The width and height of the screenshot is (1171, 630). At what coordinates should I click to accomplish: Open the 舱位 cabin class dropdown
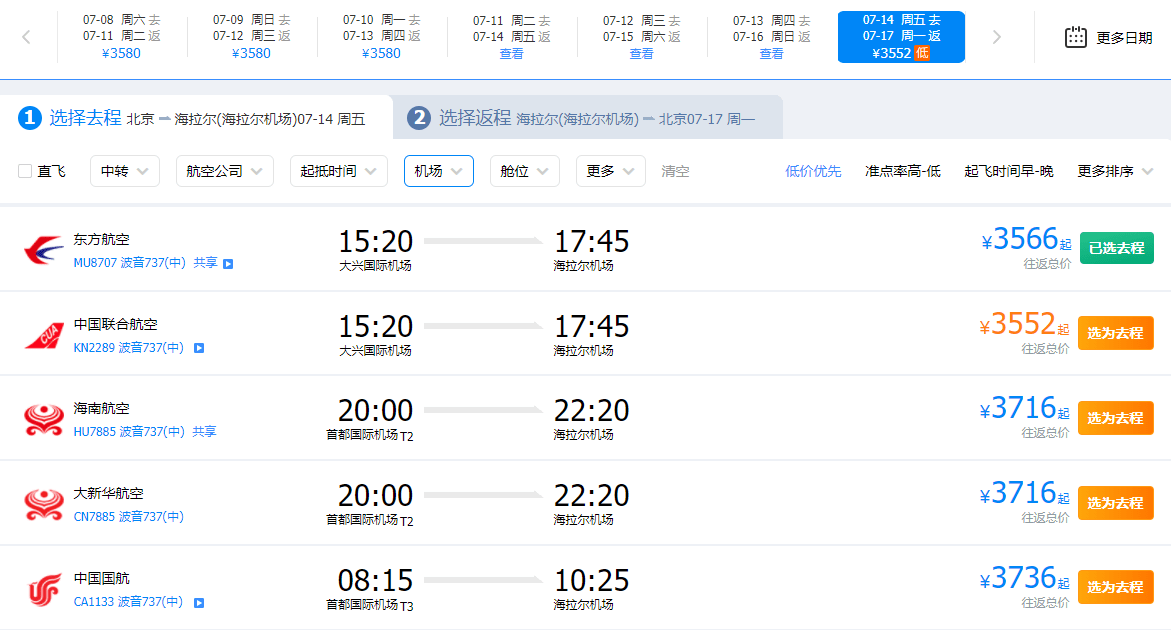coord(524,171)
